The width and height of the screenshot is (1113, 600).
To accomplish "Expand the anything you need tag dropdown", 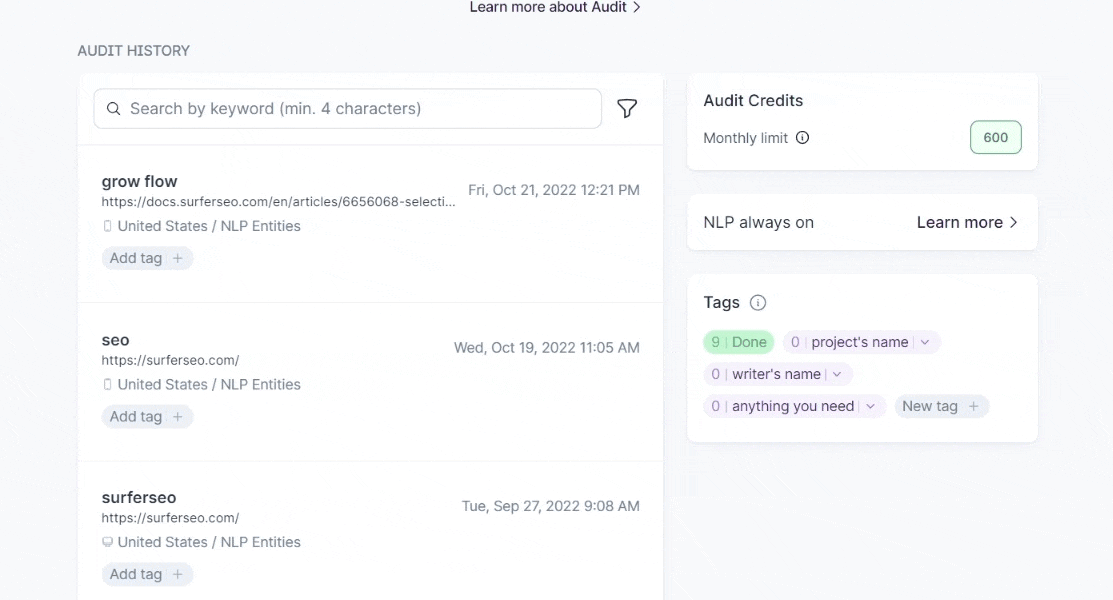I will click(x=870, y=406).
